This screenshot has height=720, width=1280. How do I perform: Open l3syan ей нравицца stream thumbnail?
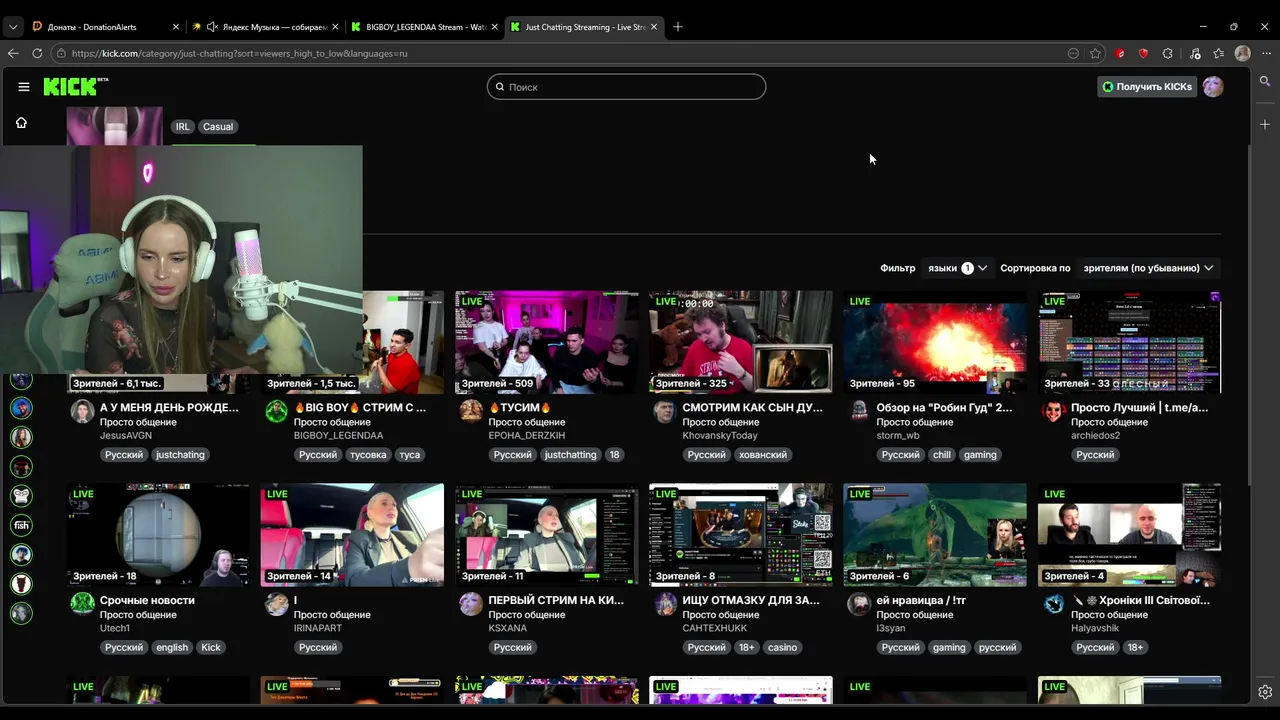[935, 535]
